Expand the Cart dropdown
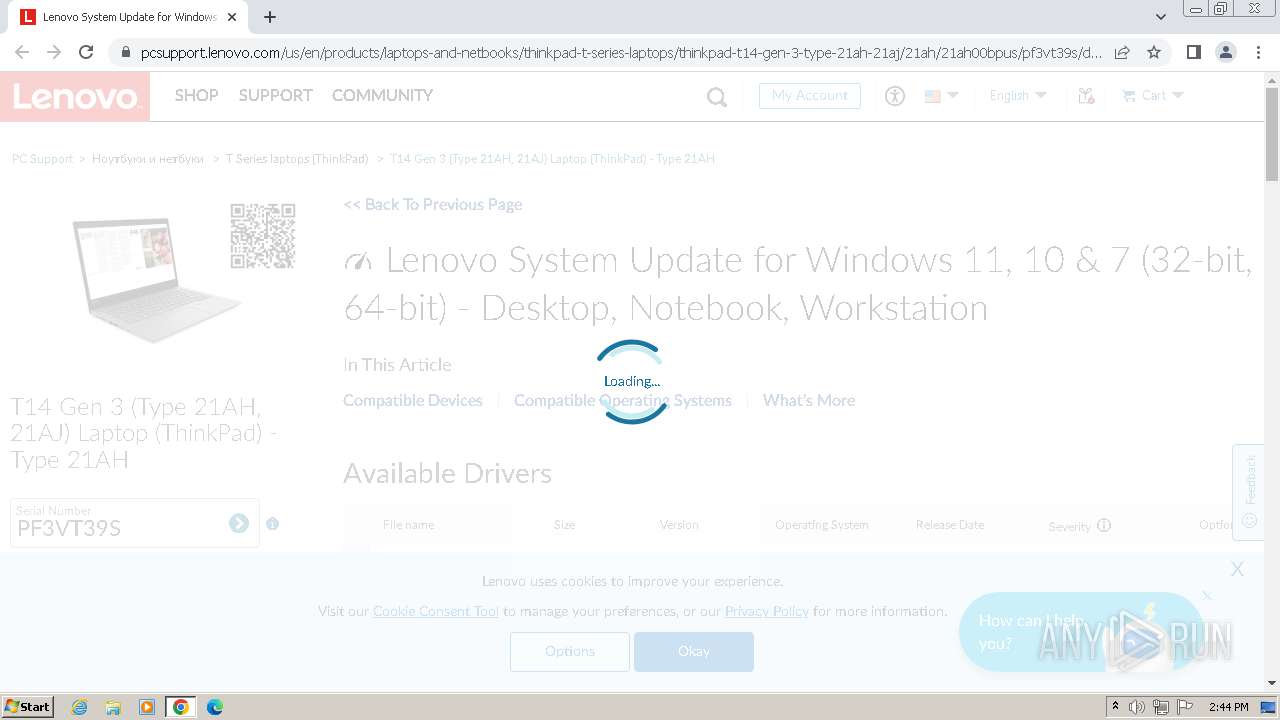Screen dimensions: 1280x720 pyautogui.click(x=1153, y=96)
